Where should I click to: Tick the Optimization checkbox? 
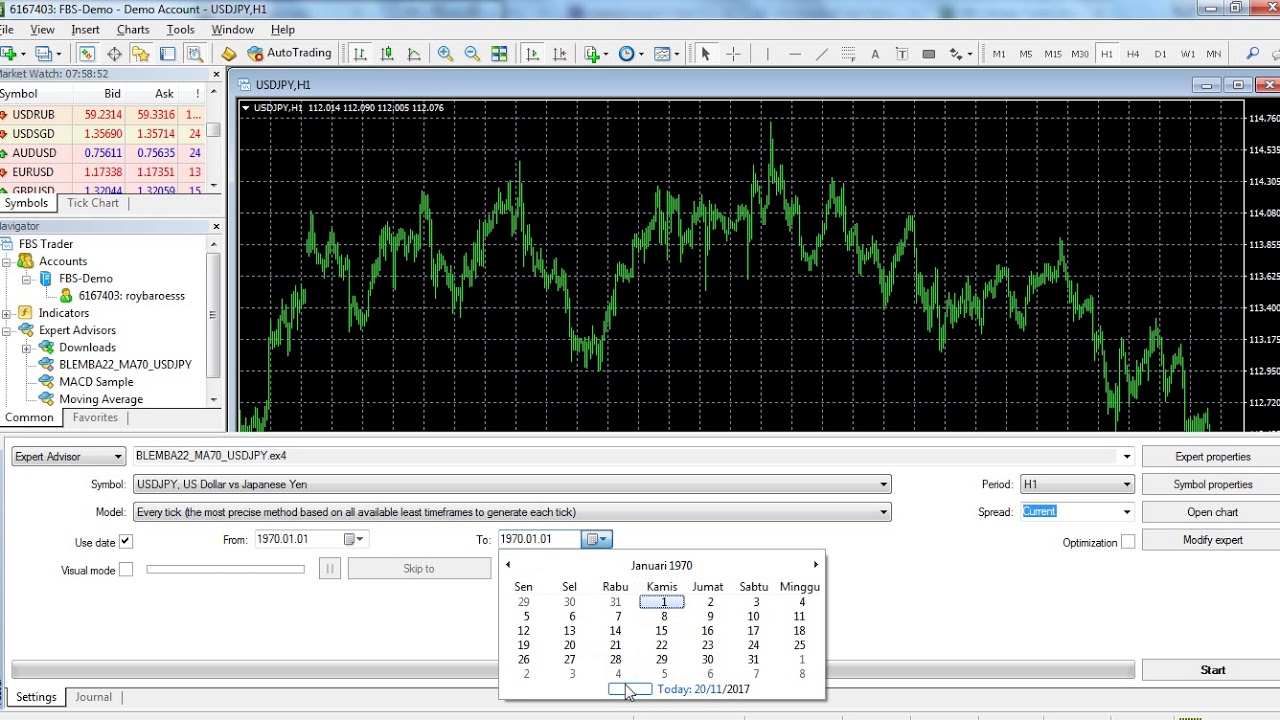click(x=1128, y=542)
